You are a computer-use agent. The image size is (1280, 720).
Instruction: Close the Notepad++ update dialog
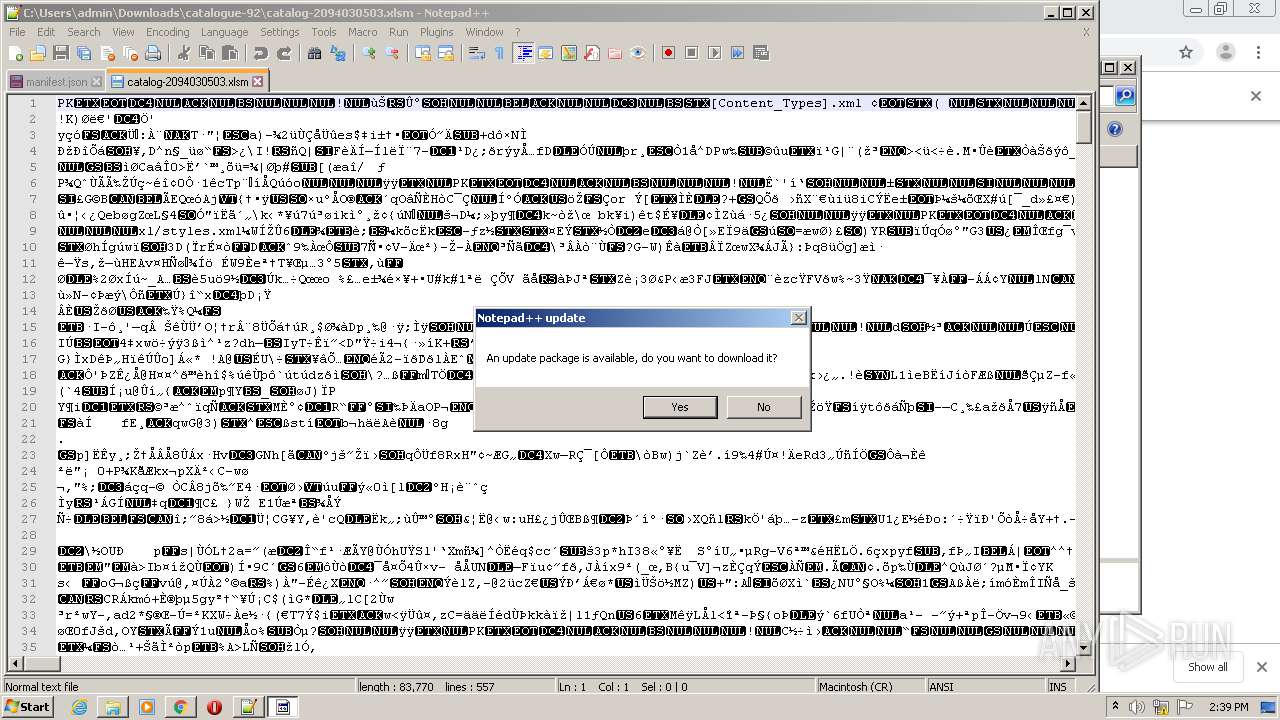[798, 318]
